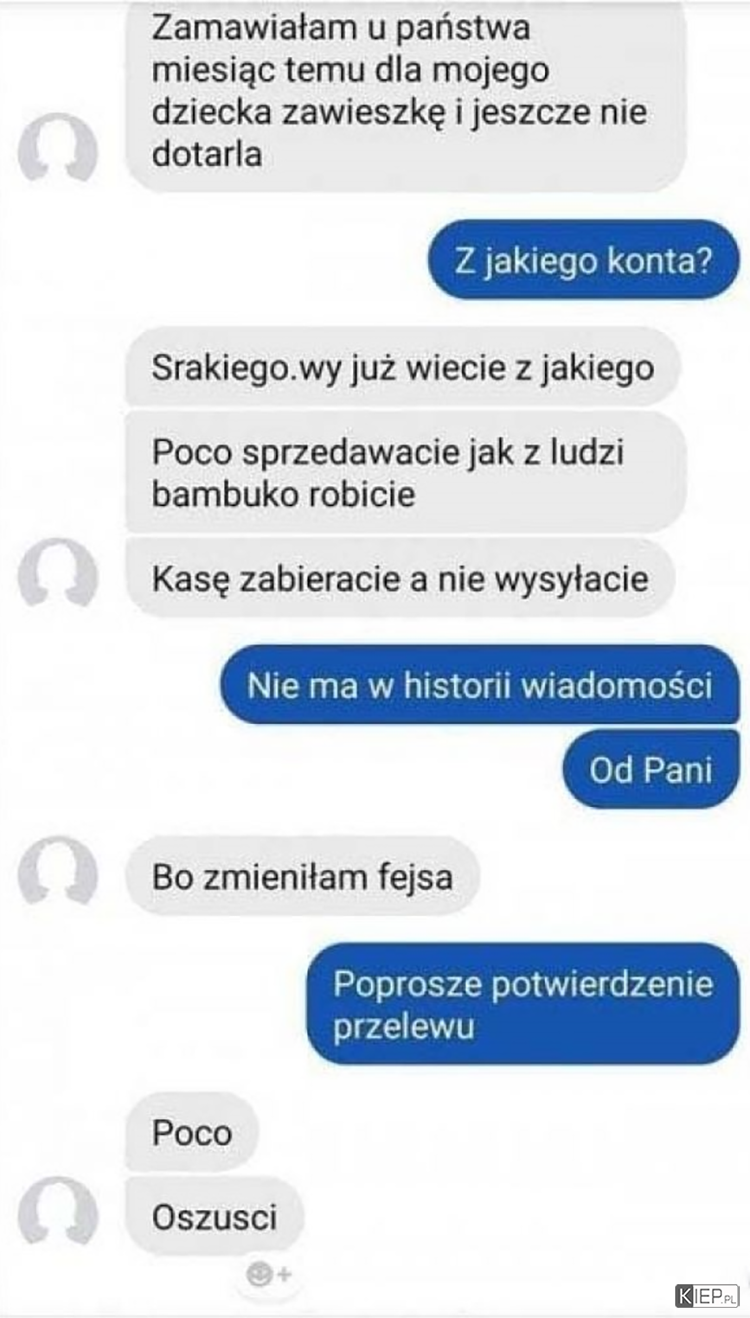Viewport: 750px width, 1318px height.
Task: Select the 'Zamawiałam u państwa' message bubble
Action: [x=406, y=90]
